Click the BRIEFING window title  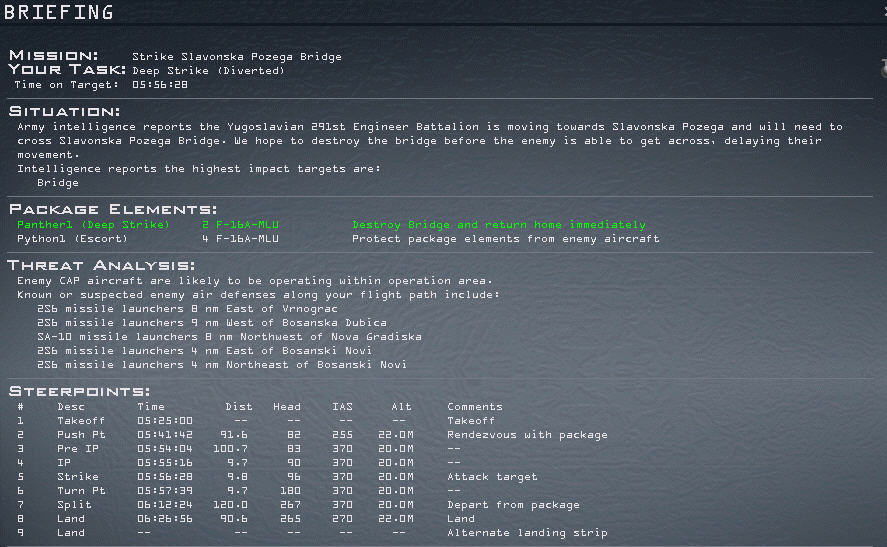click(x=59, y=12)
